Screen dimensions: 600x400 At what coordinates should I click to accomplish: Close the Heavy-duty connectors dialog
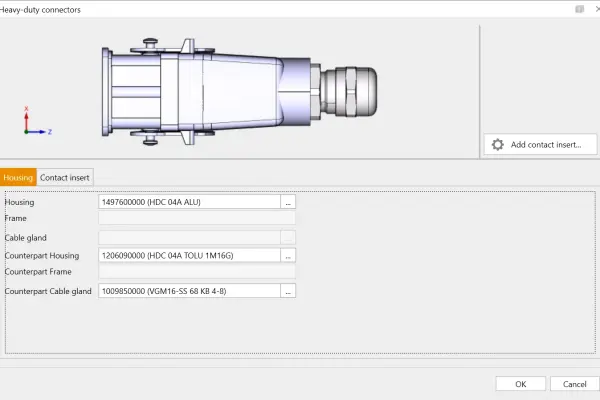coord(596,9)
